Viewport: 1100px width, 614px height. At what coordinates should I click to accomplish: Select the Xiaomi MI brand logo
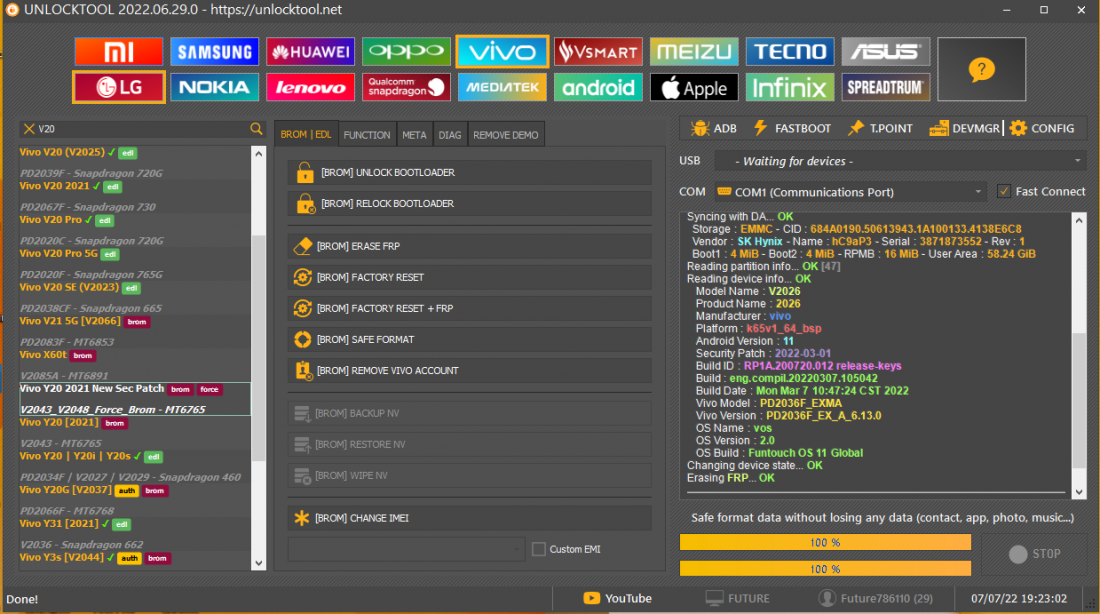(119, 51)
